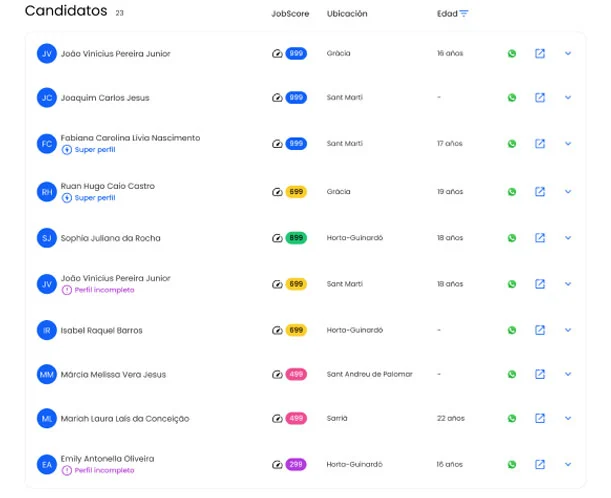Click Super perfil label under Fabiana Carolina
611x498 pixels.
point(94,150)
